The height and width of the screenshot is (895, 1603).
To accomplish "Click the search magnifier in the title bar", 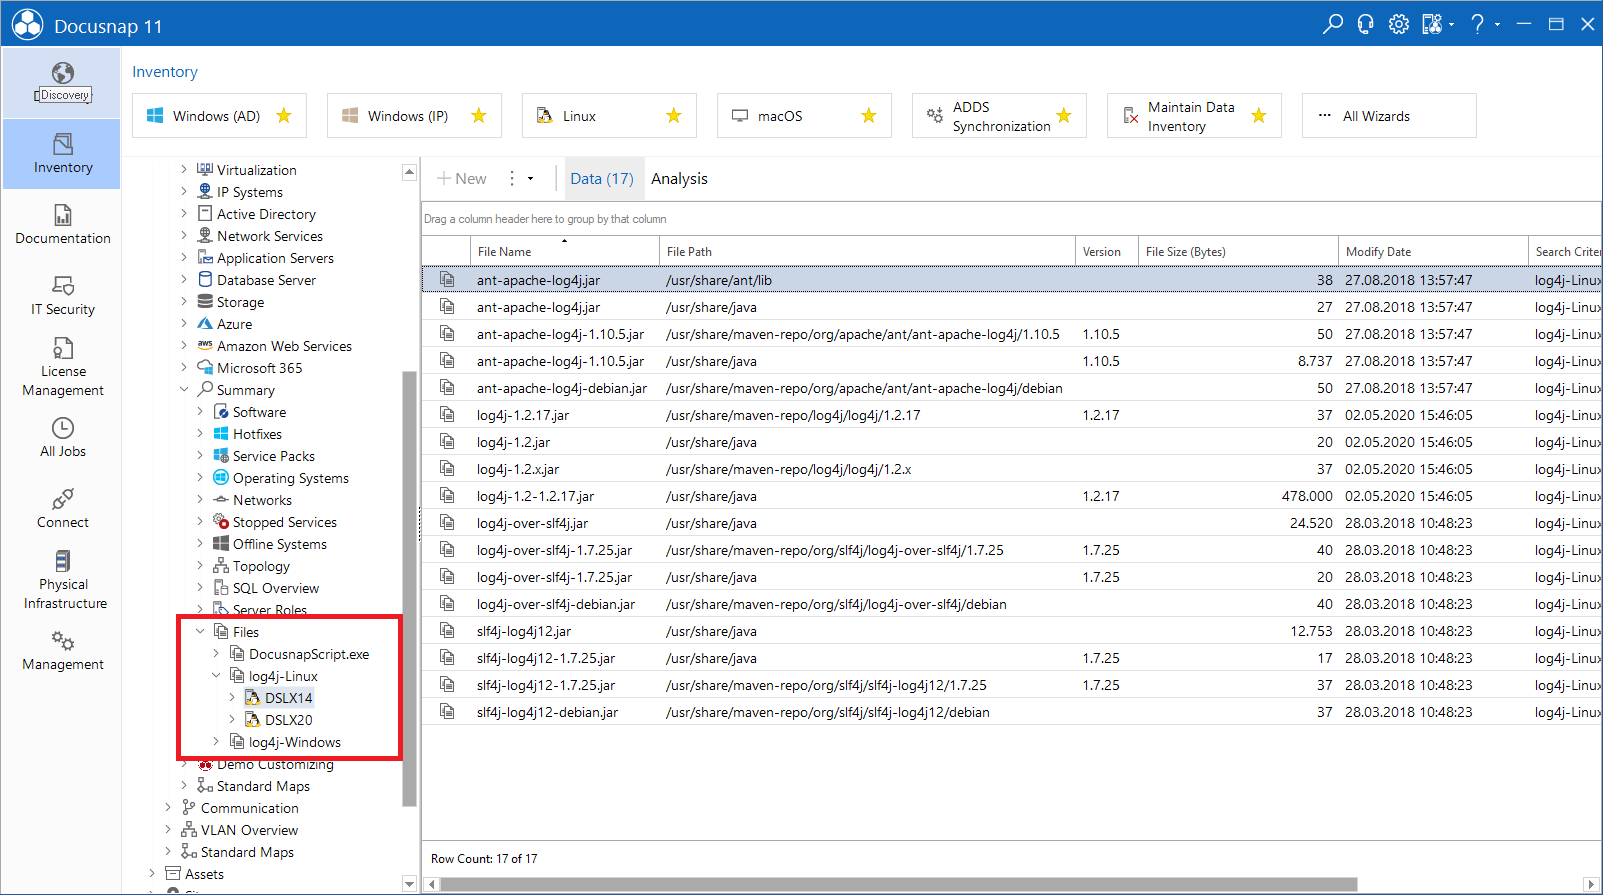I will point(1332,24).
